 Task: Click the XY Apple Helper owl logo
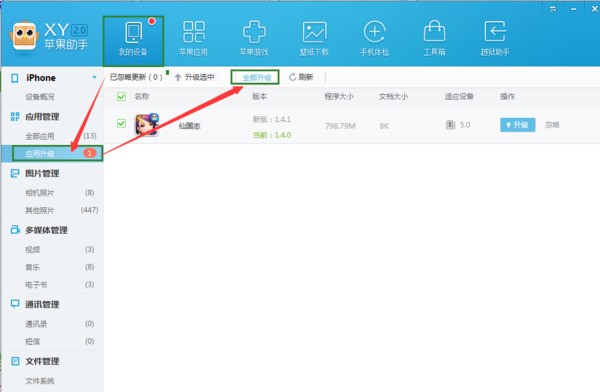tap(24, 36)
